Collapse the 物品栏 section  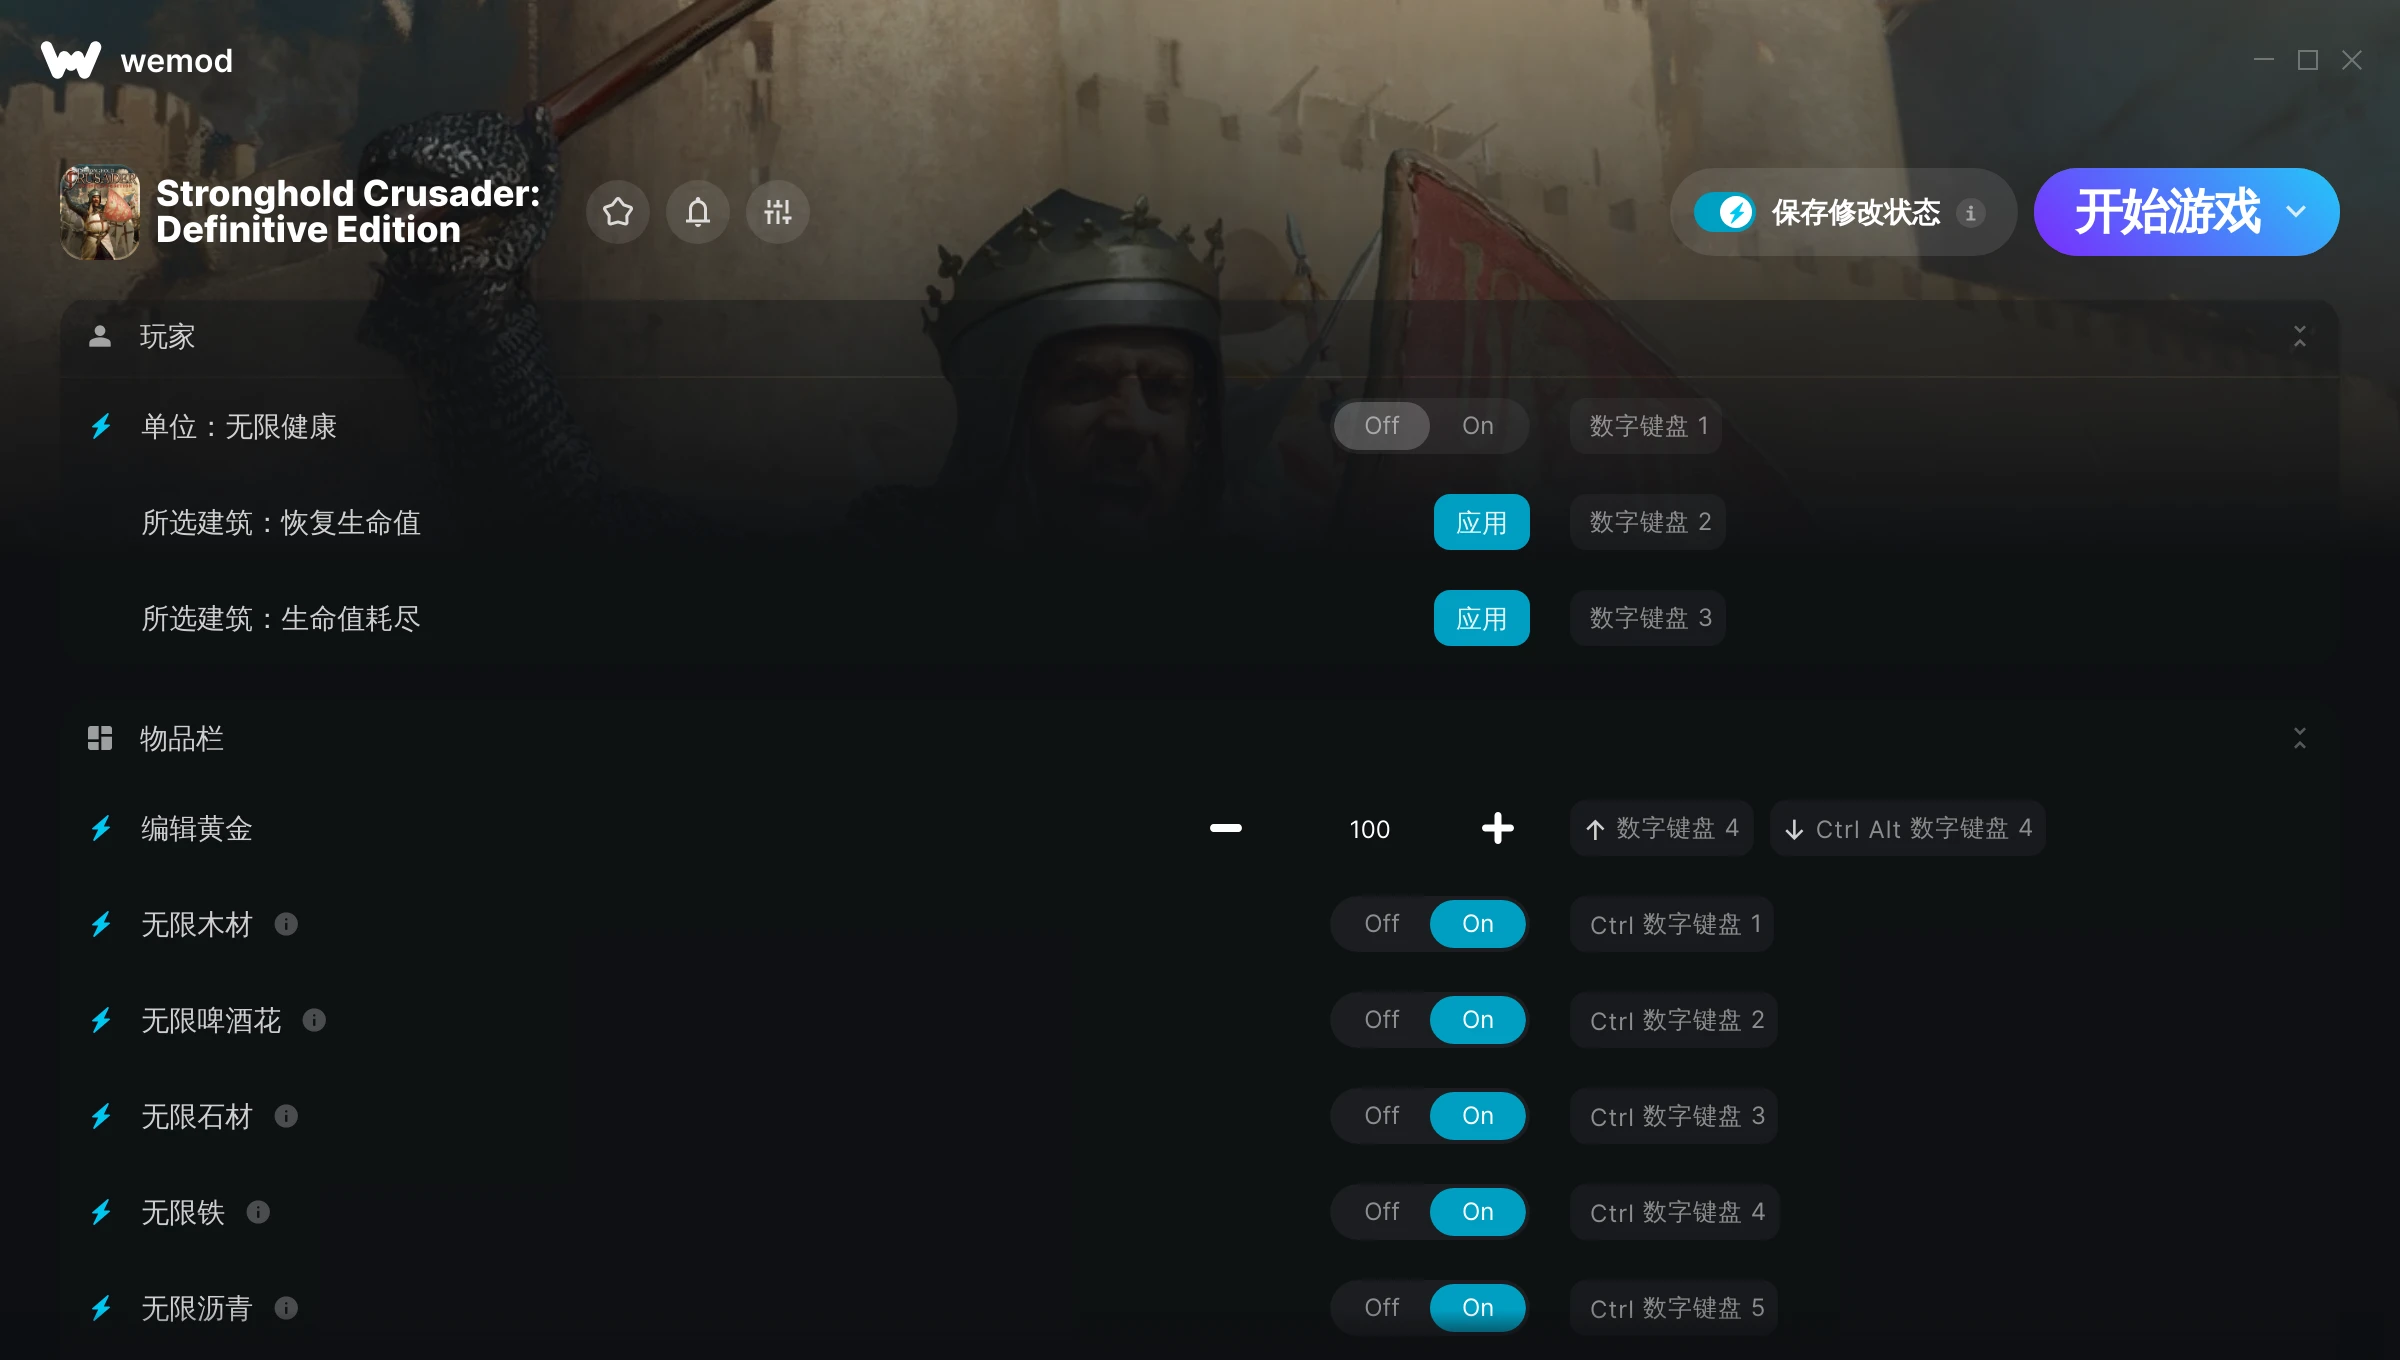pos(2300,738)
